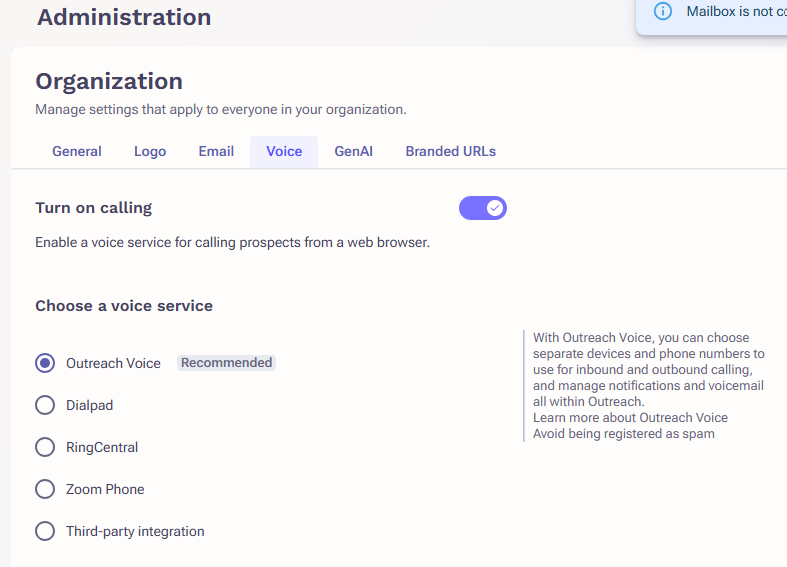Choose Zoom Phone voice service
The image size is (787, 567).
click(x=45, y=489)
